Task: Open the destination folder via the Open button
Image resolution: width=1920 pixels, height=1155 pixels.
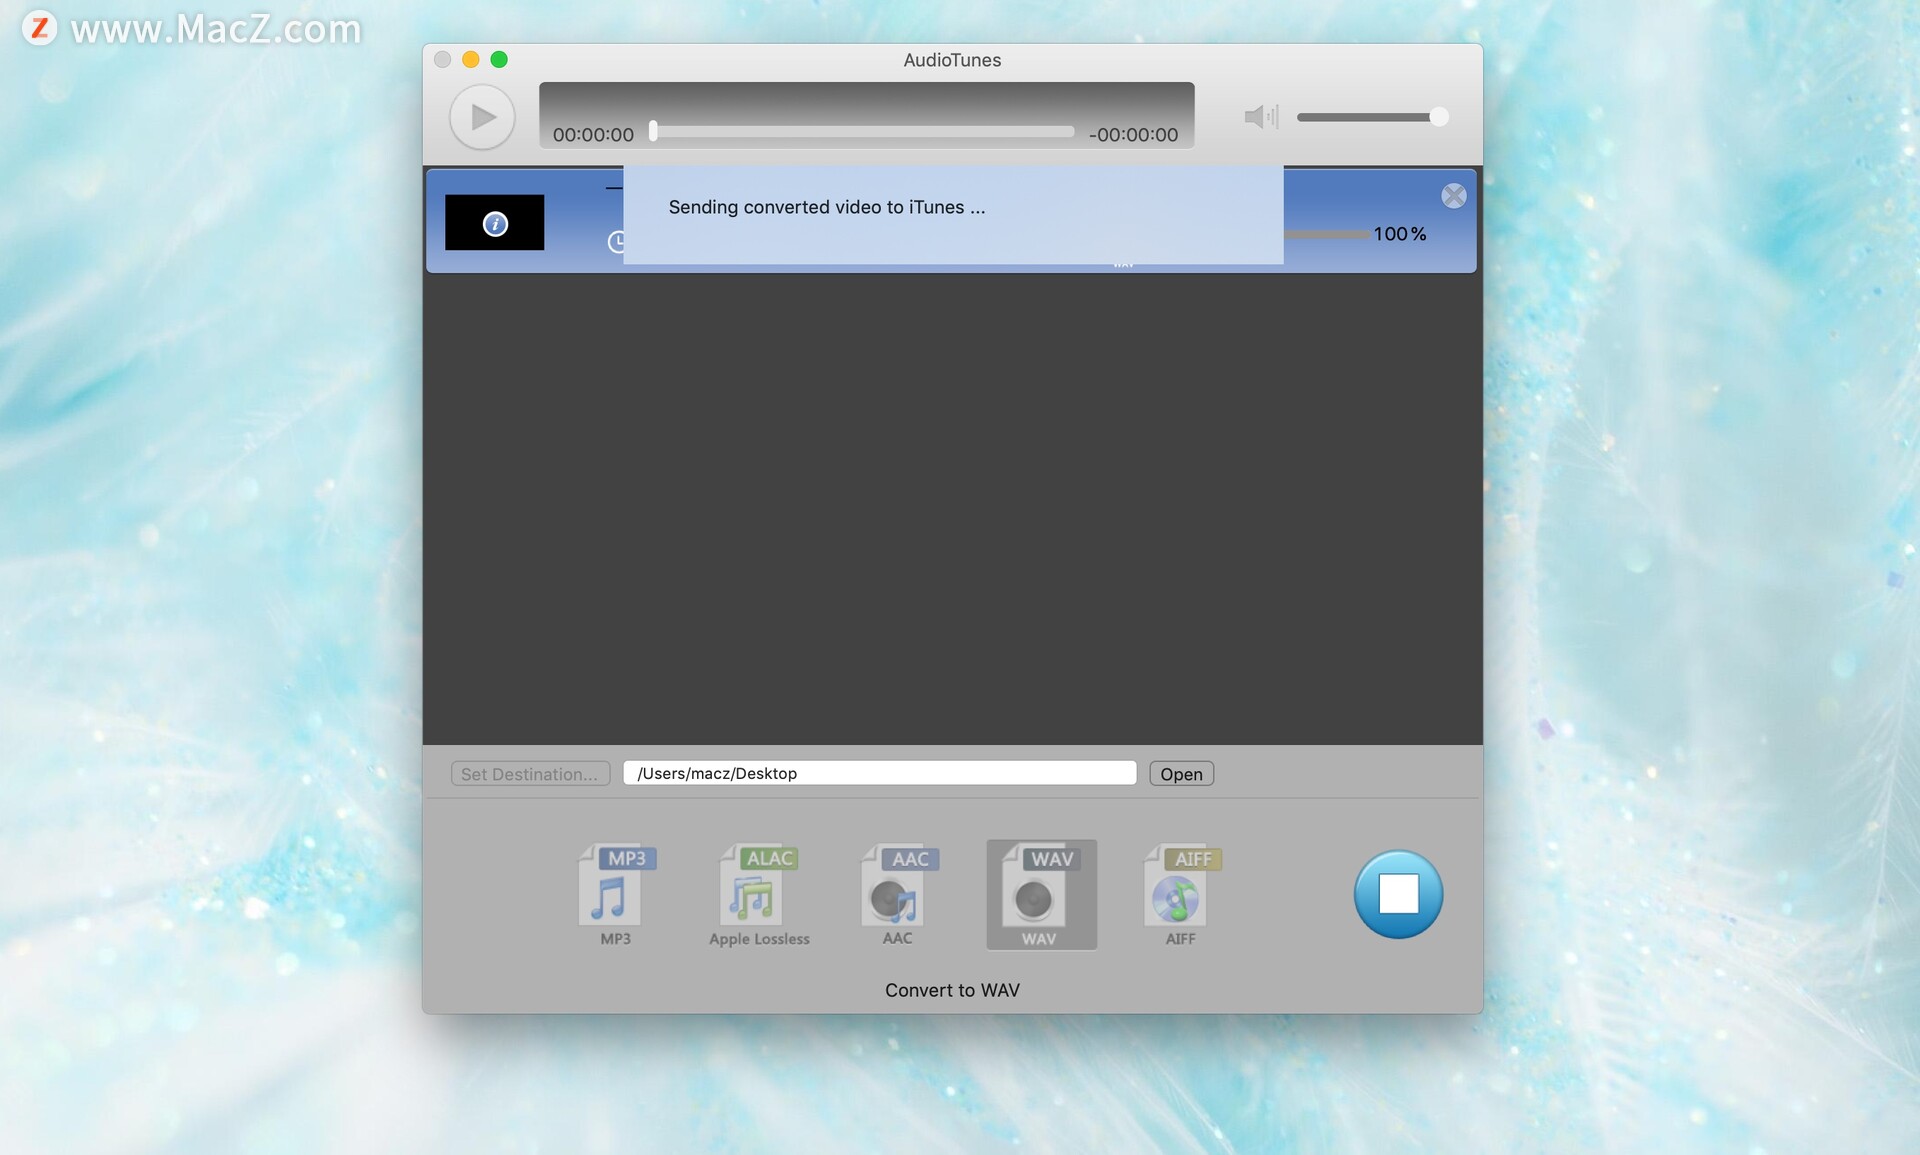Action: [1180, 773]
